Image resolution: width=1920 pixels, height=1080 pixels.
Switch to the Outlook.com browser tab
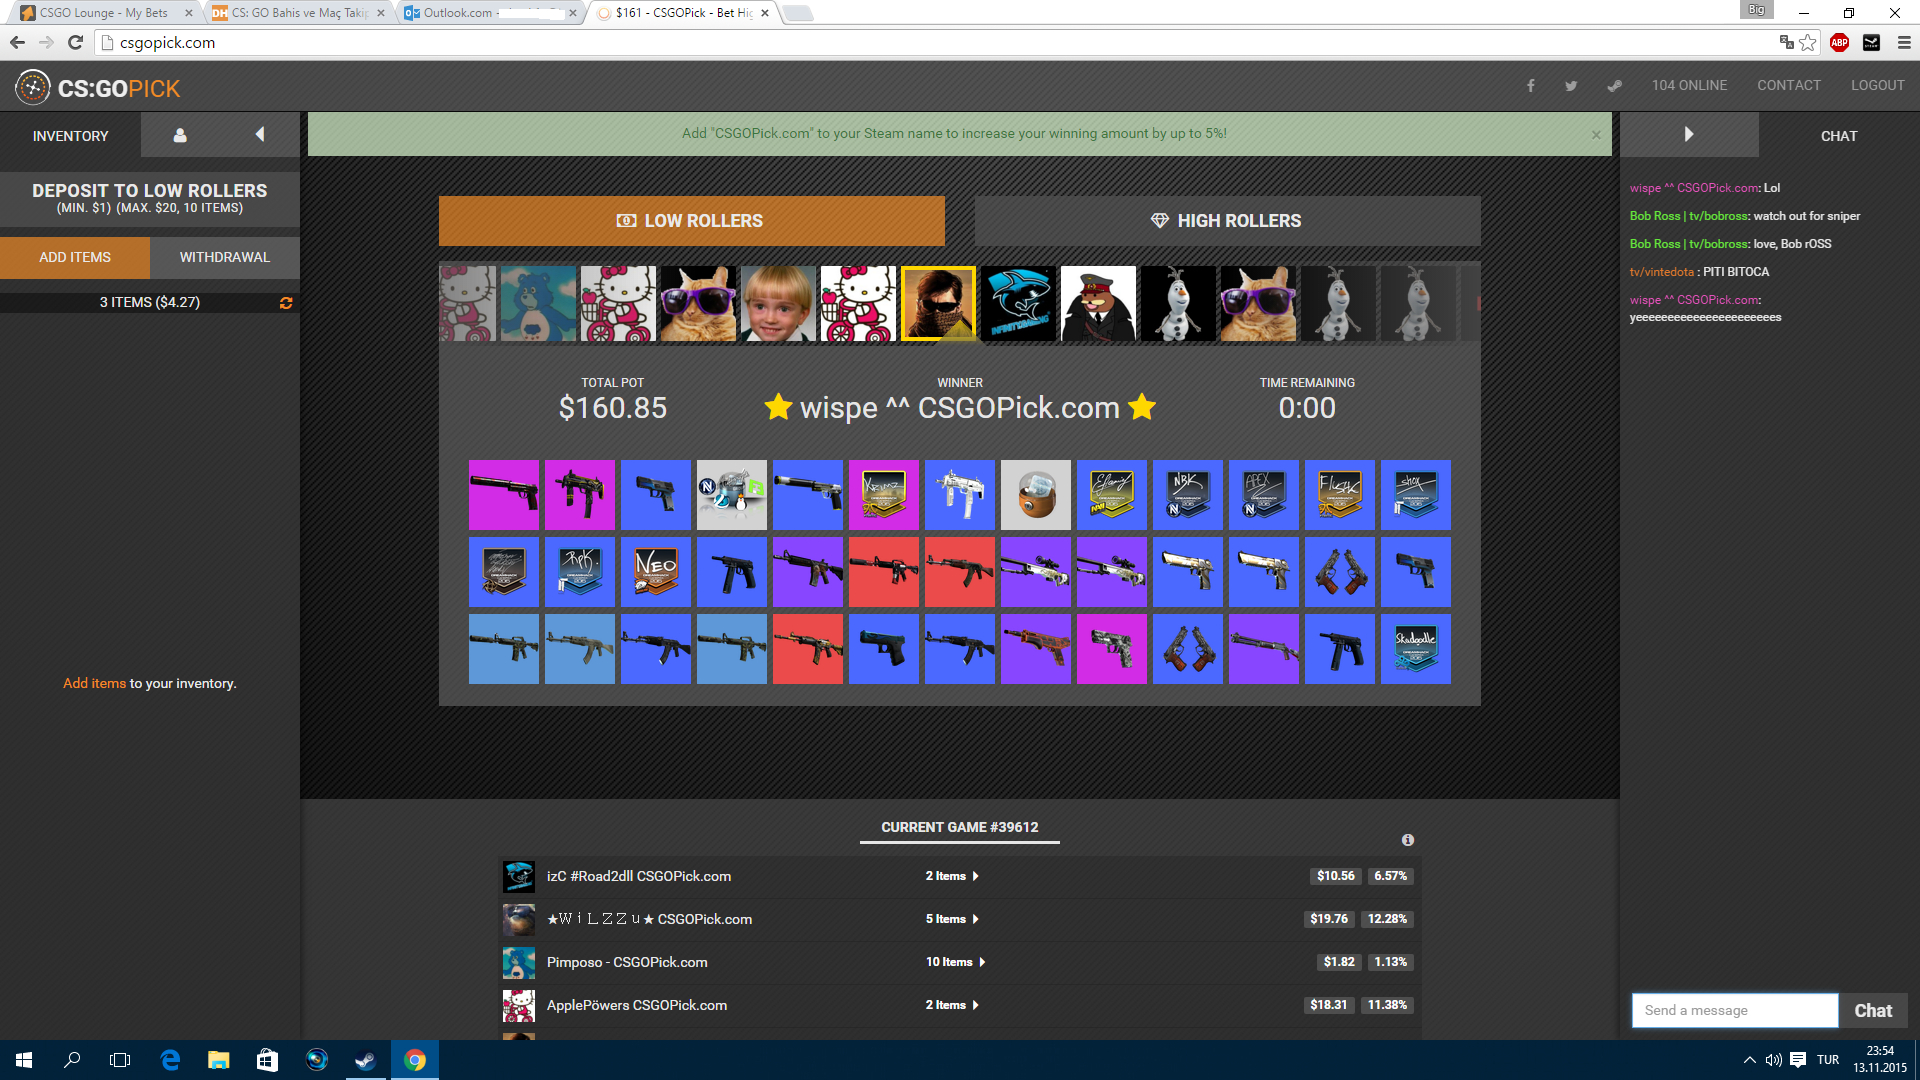point(490,13)
